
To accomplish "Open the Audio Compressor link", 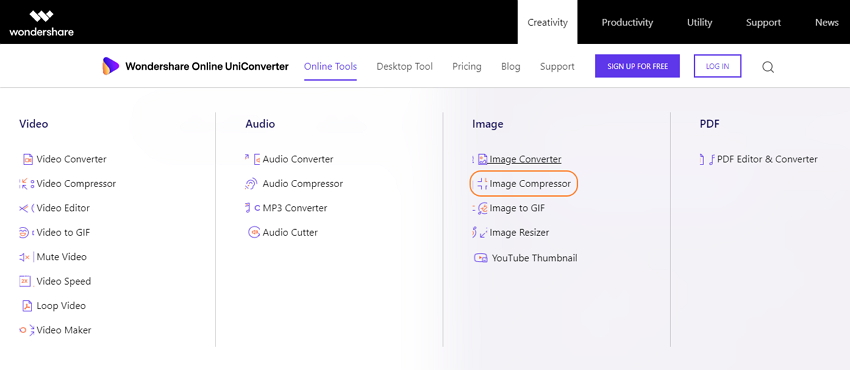I will pyautogui.click(x=303, y=184).
